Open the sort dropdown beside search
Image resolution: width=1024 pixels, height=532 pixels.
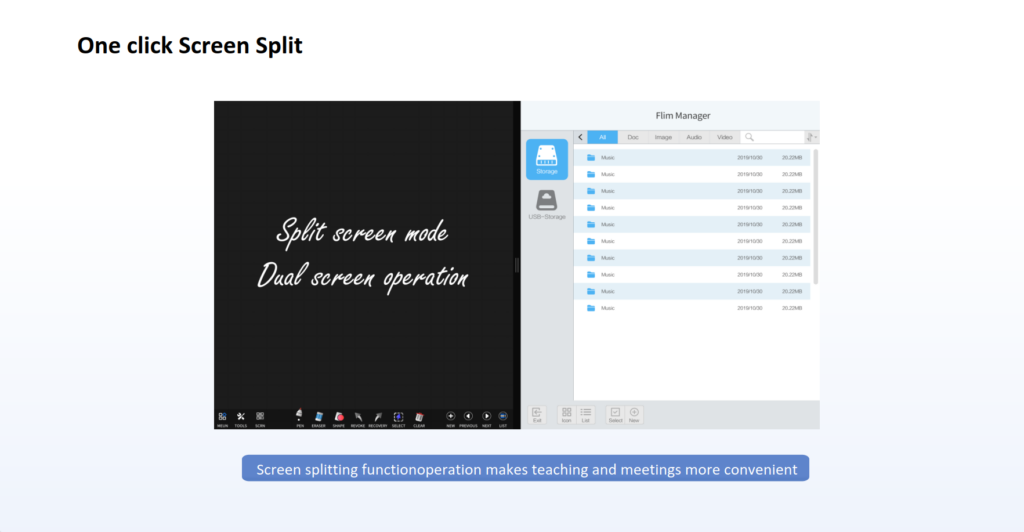(x=811, y=137)
